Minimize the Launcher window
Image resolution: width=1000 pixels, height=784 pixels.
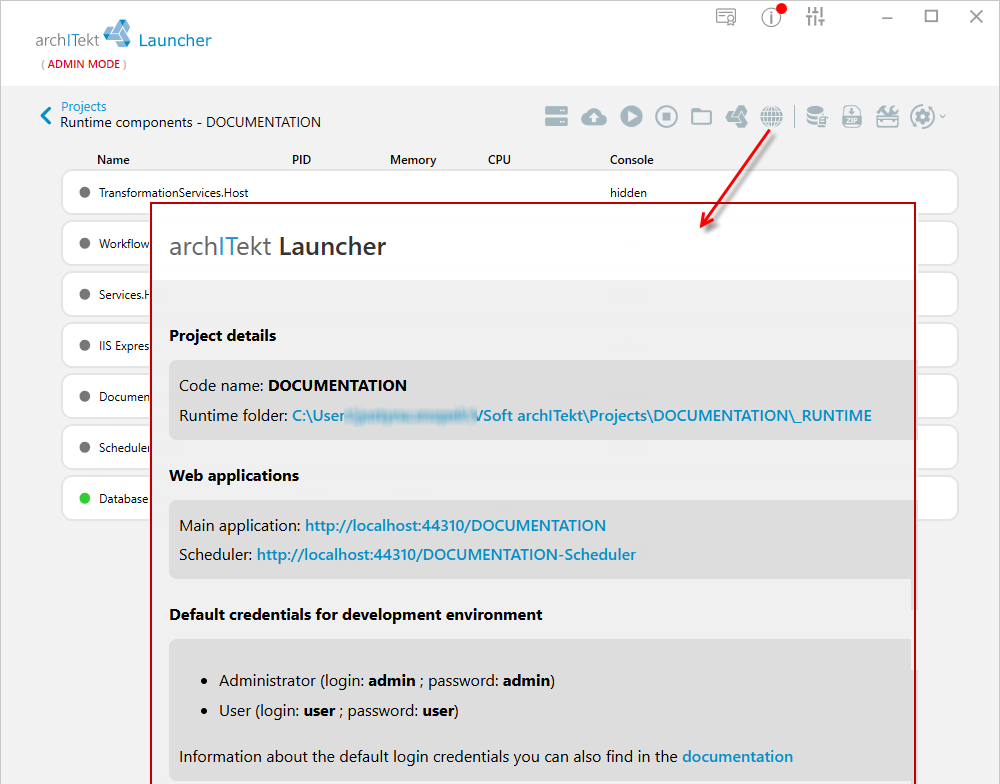pos(887,17)
